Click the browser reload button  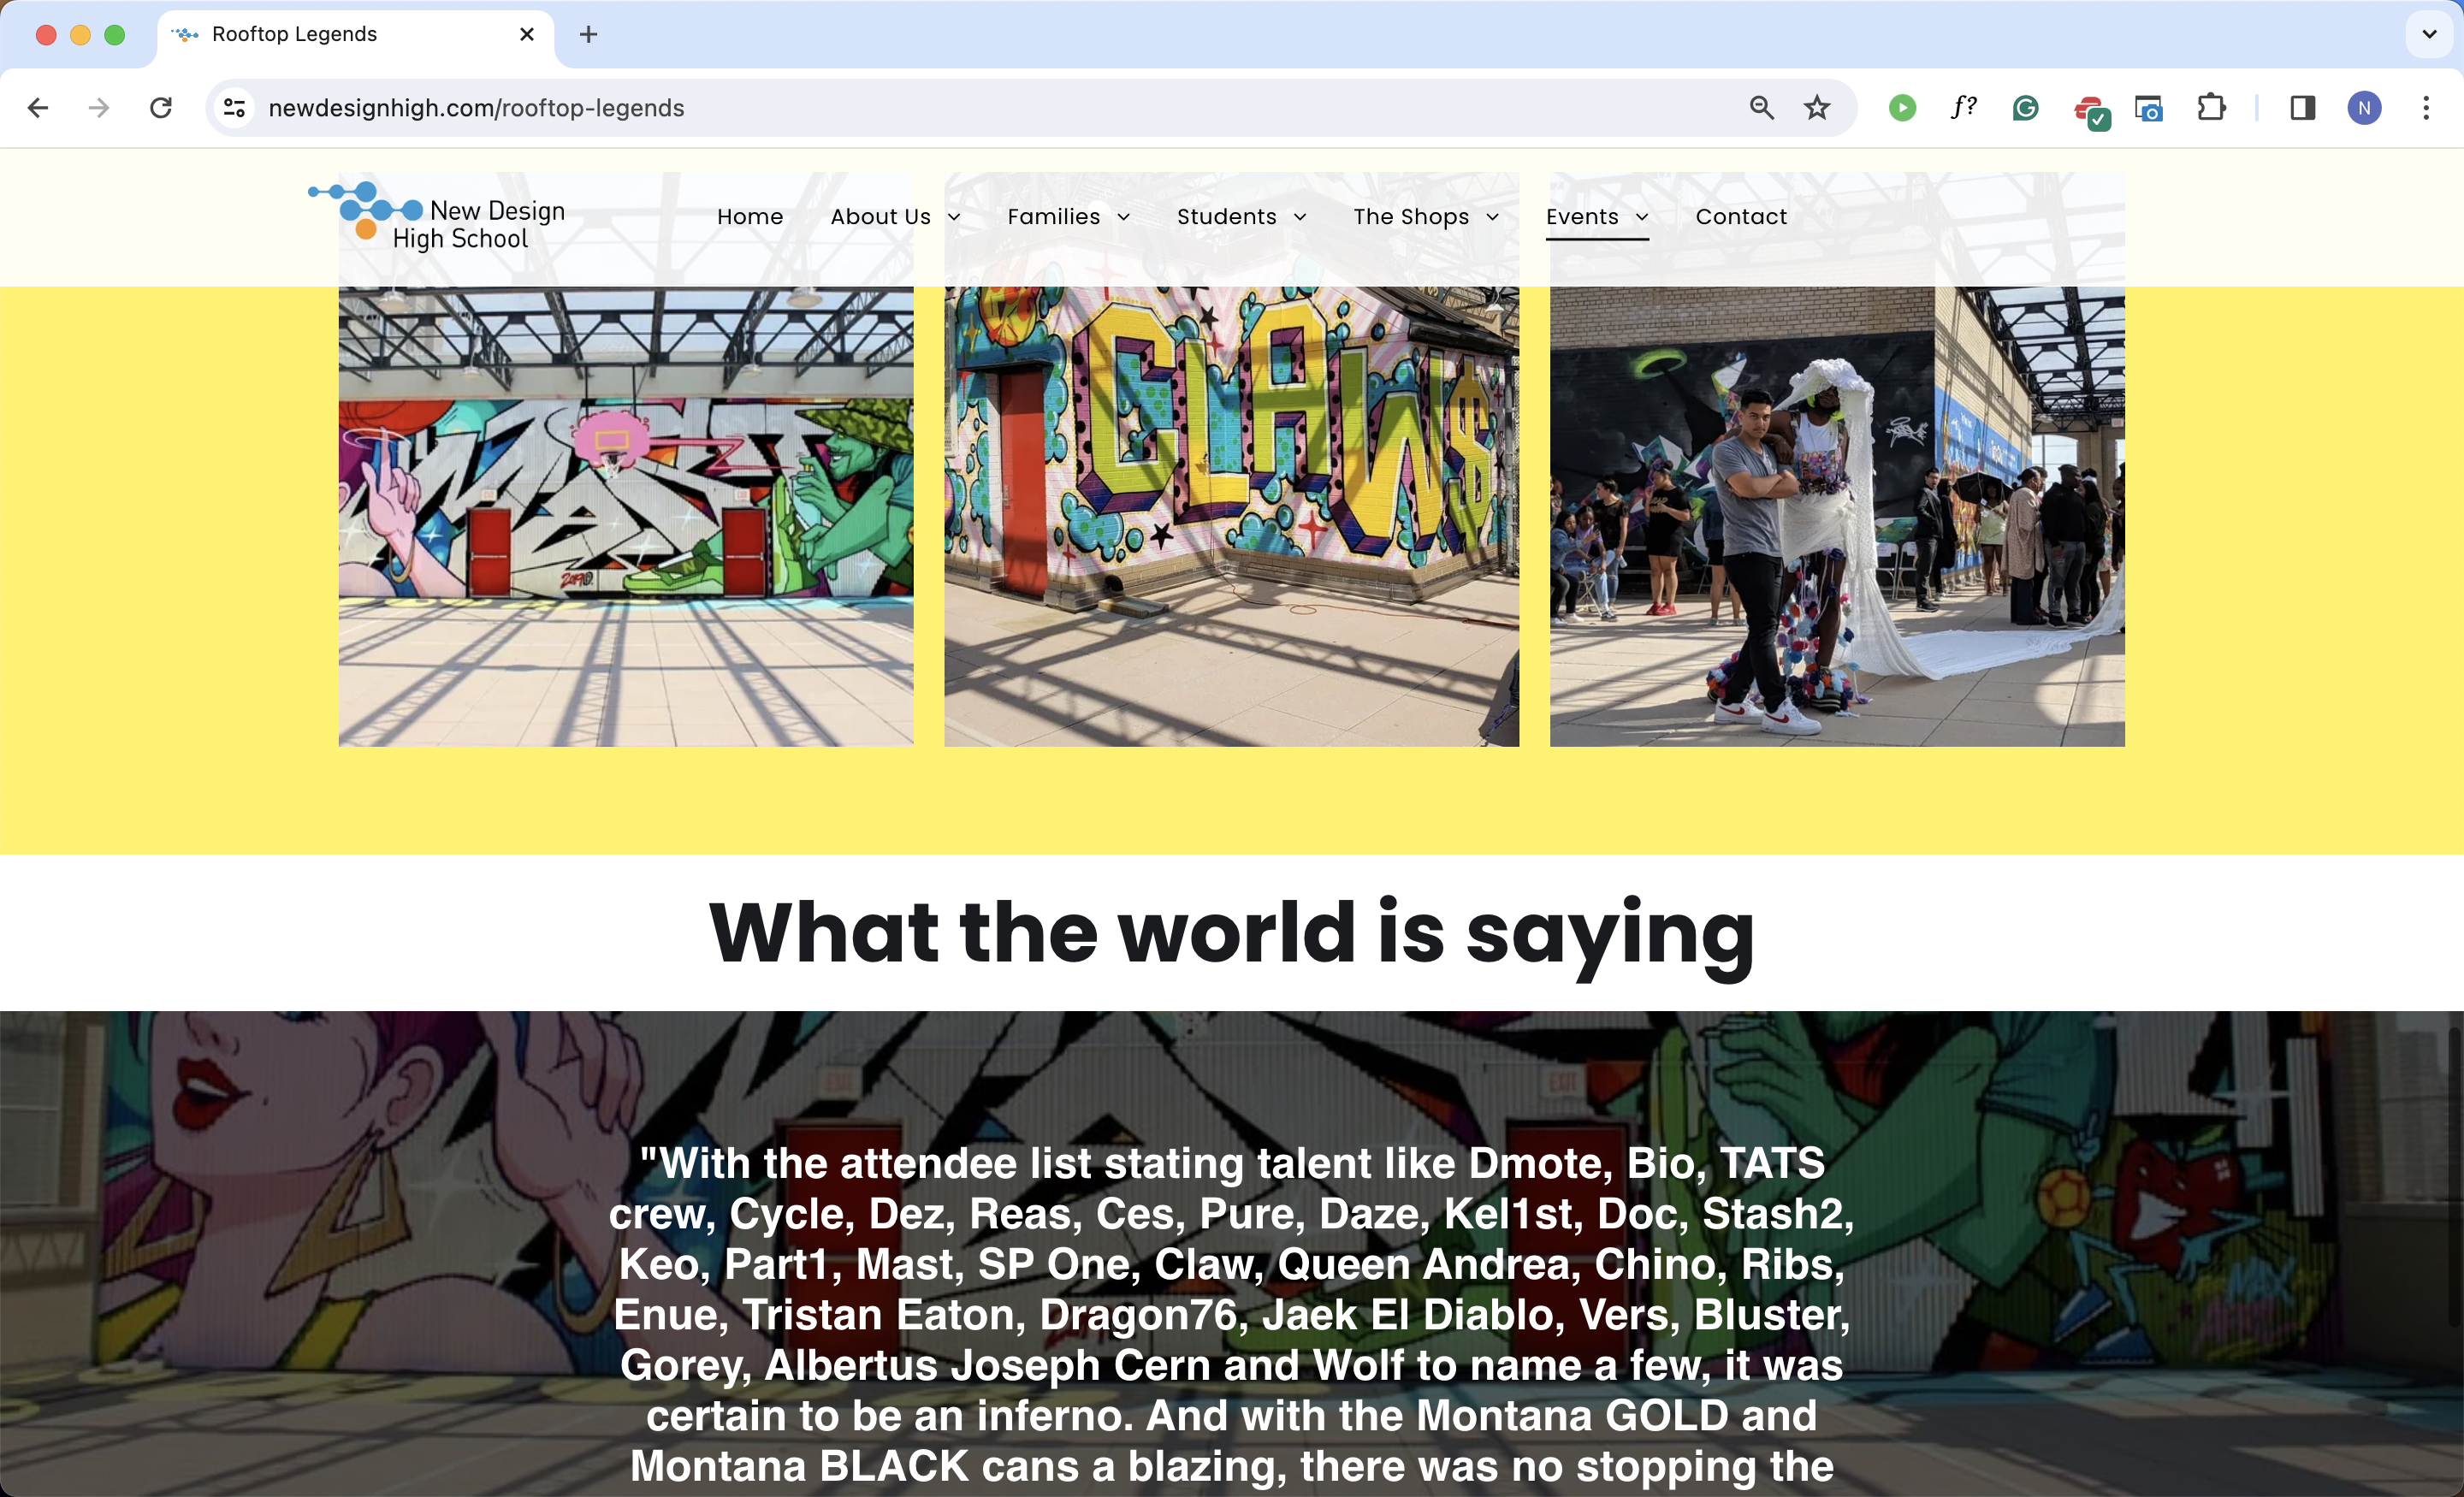[161, 108]
